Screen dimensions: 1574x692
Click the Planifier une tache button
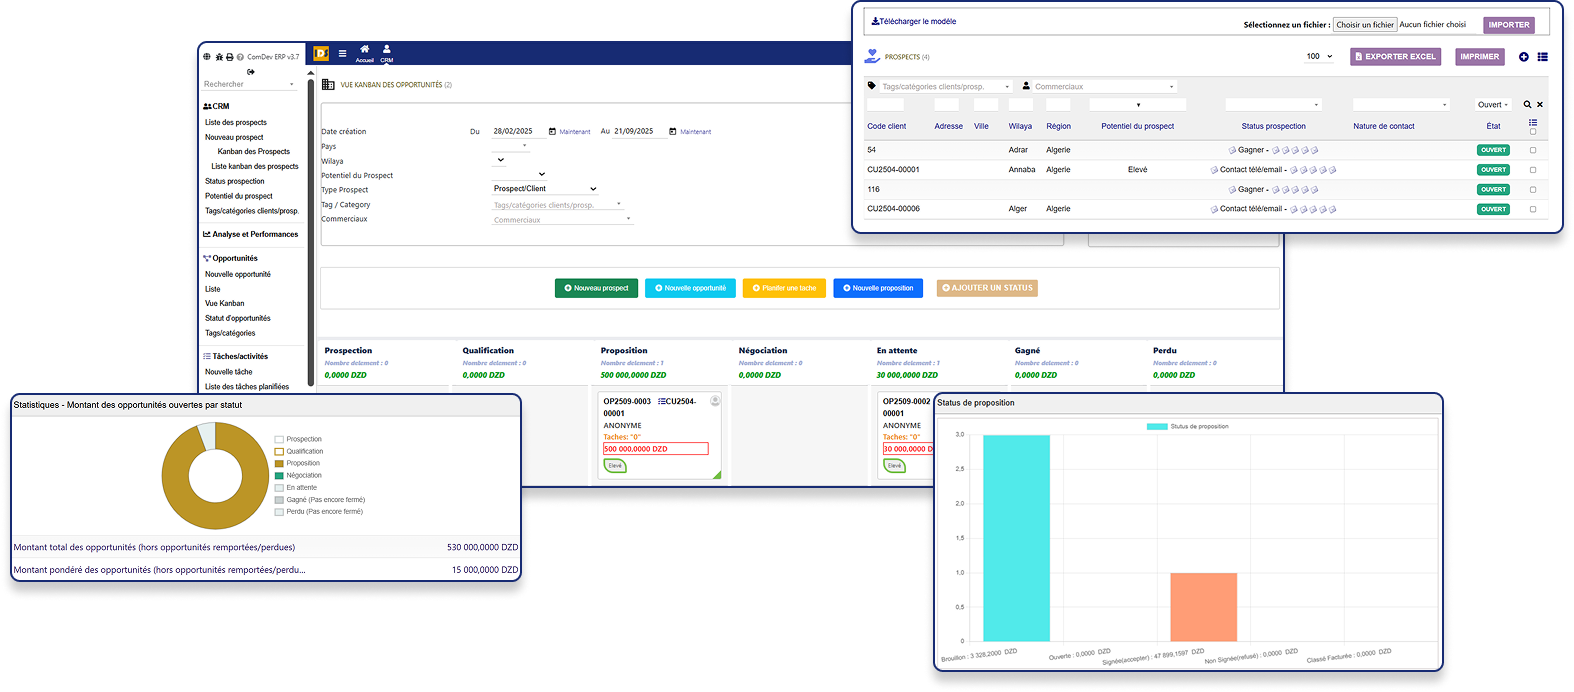pos(784,288)
